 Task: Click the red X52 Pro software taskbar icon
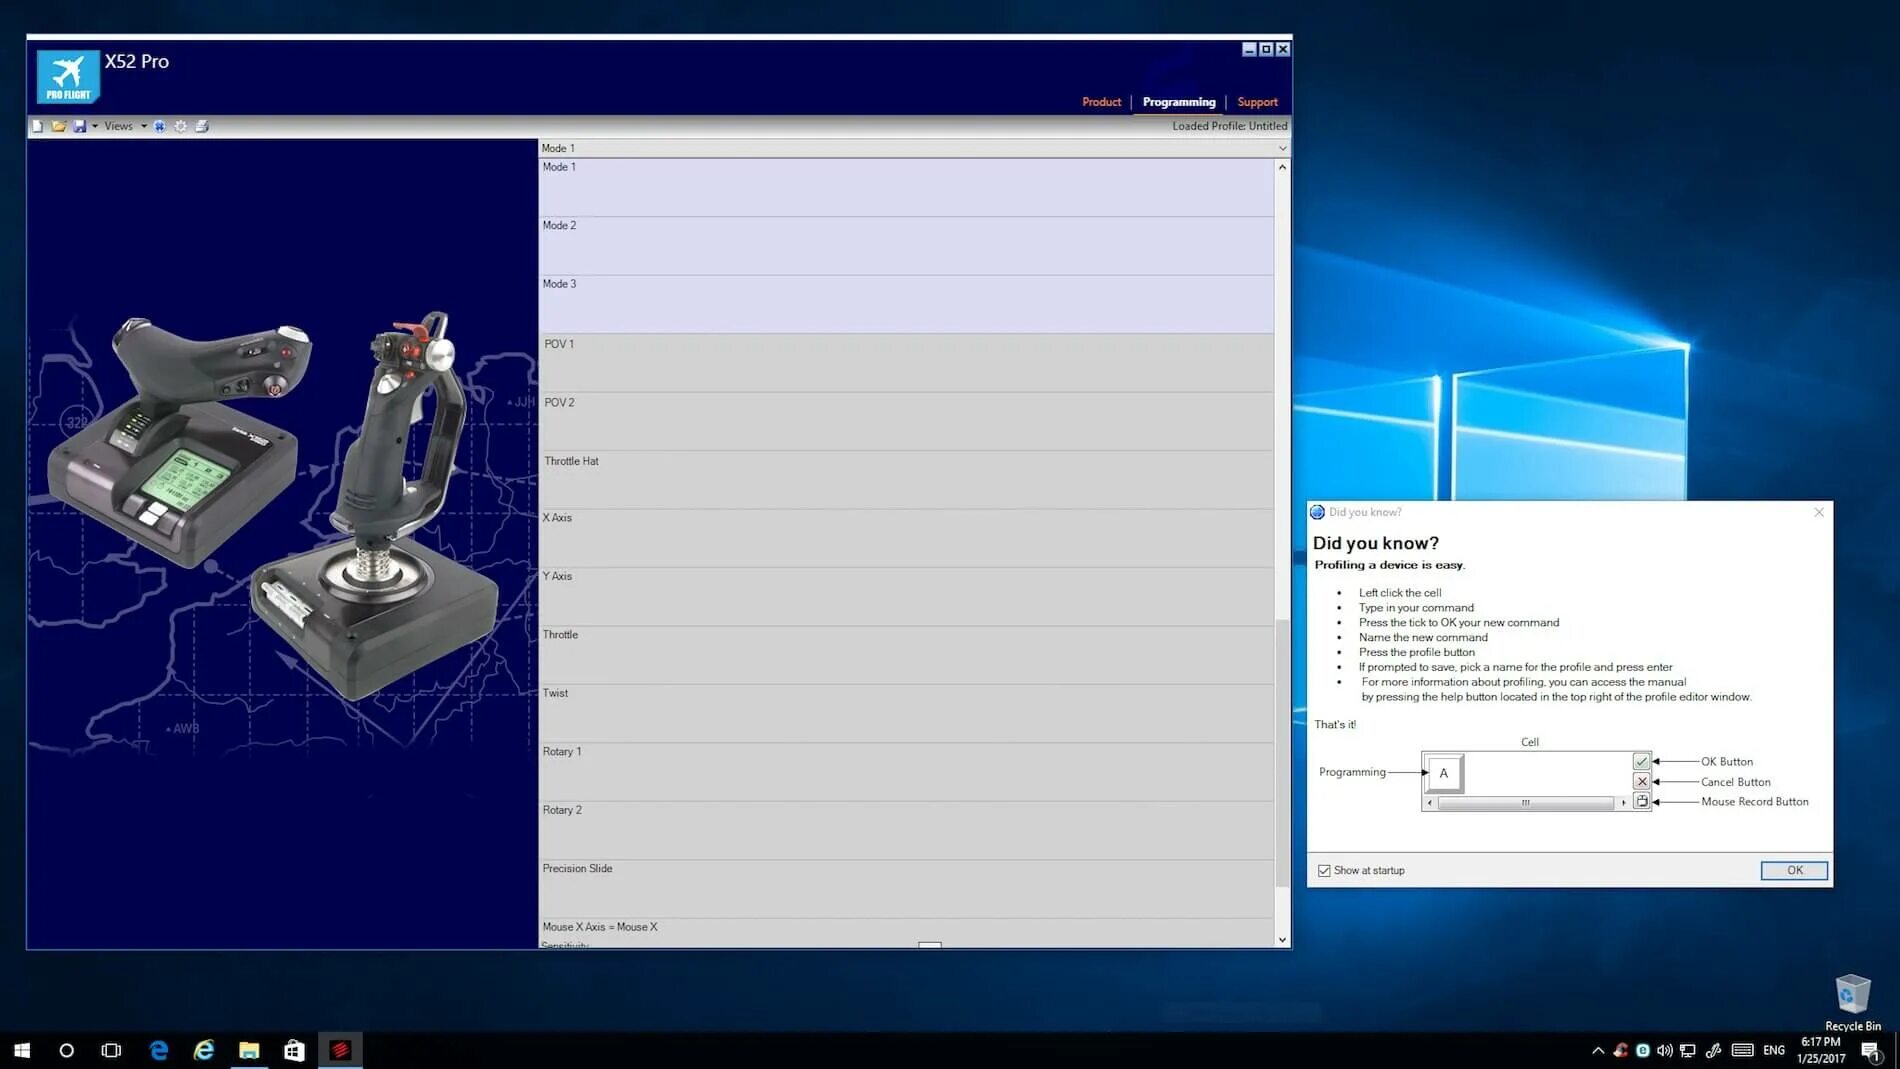click(340, 1050)
